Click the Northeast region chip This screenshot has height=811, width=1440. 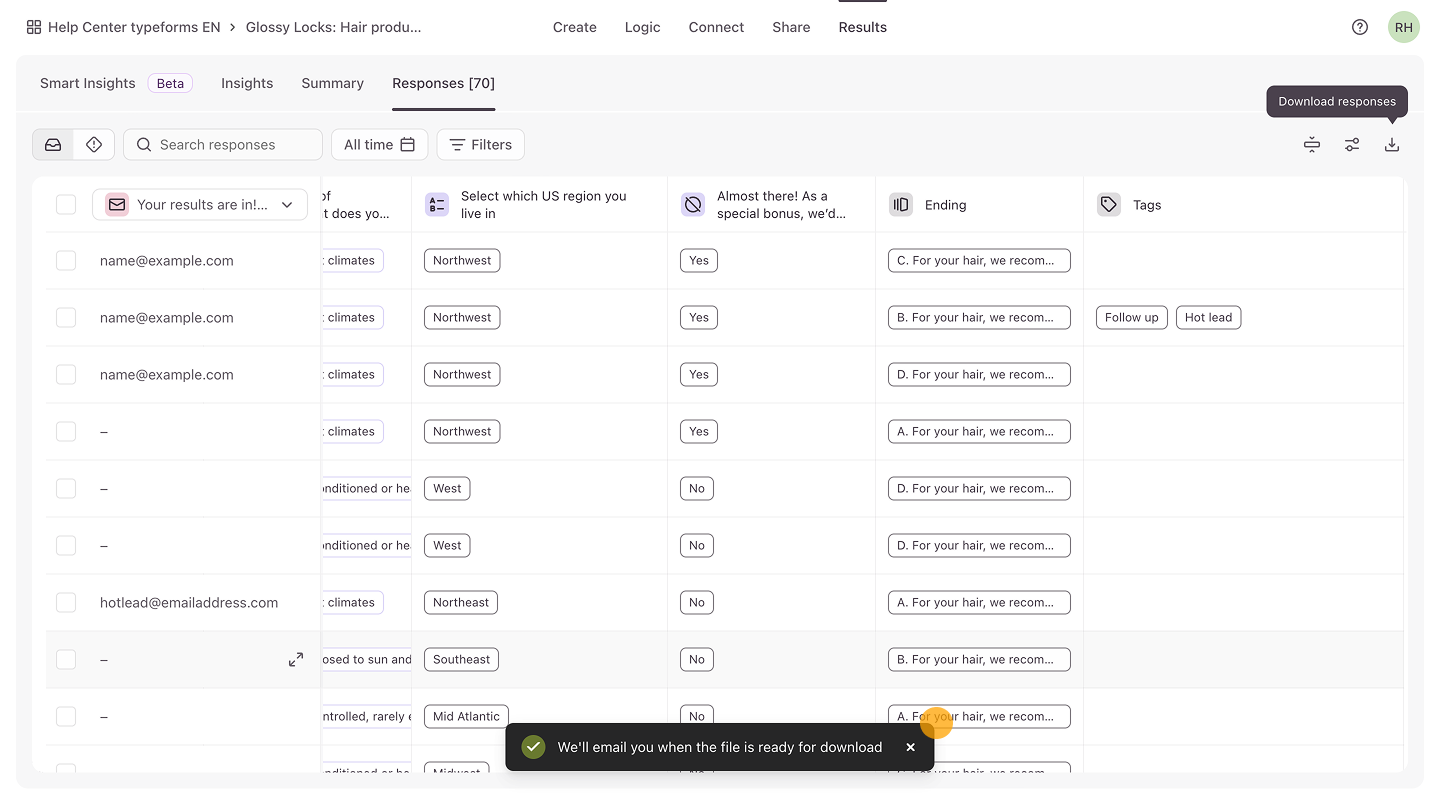(x=461, y=603)
